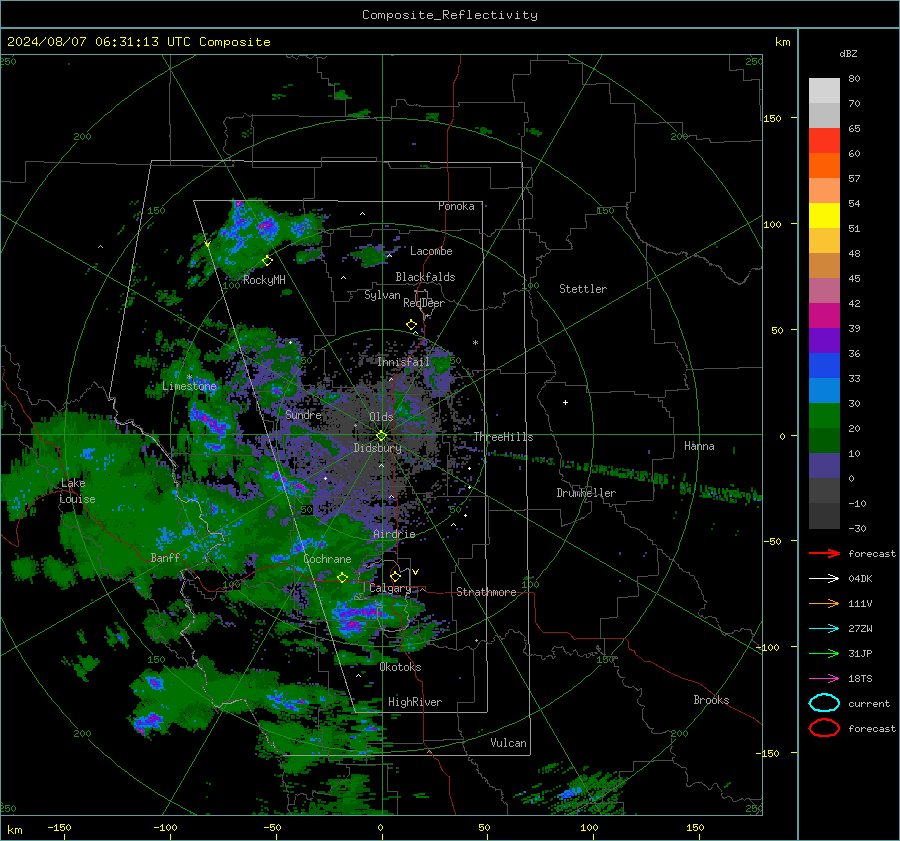This screenshot has height=841, width=900.
Task: Click the red forecast ellipse in legend
Action: (x=824, y=728)
